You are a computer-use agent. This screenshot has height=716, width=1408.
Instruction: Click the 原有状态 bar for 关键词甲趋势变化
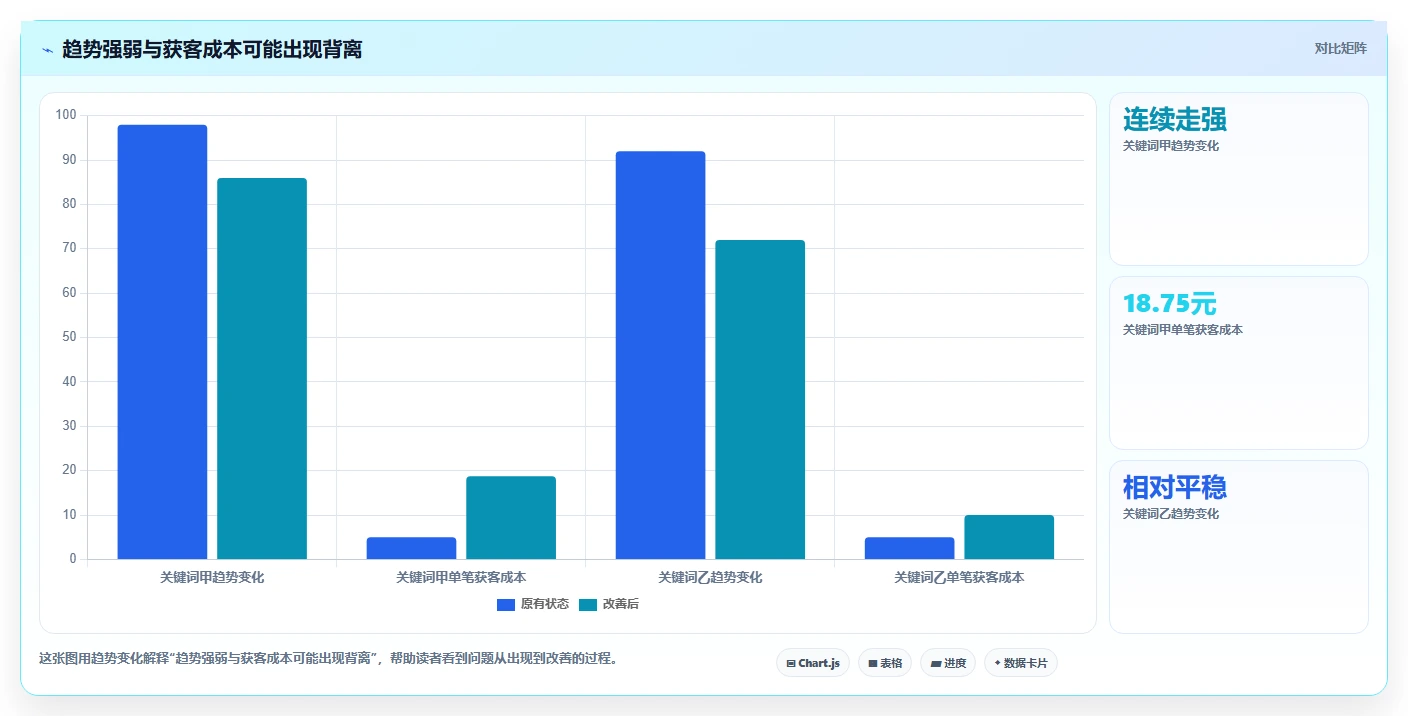(x=162, y=342)
